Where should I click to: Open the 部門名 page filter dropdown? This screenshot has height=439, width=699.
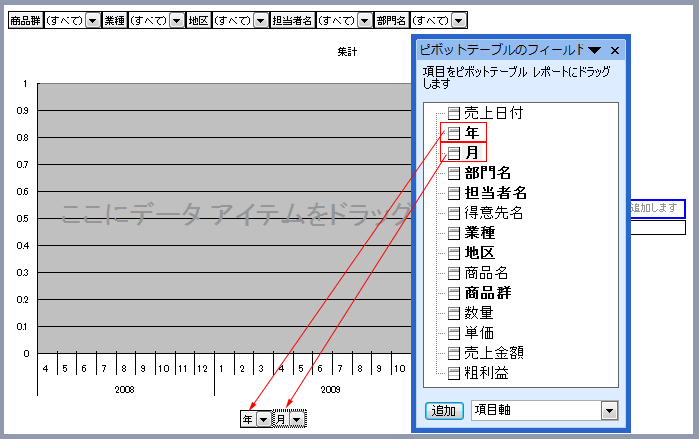click(458, 20)
